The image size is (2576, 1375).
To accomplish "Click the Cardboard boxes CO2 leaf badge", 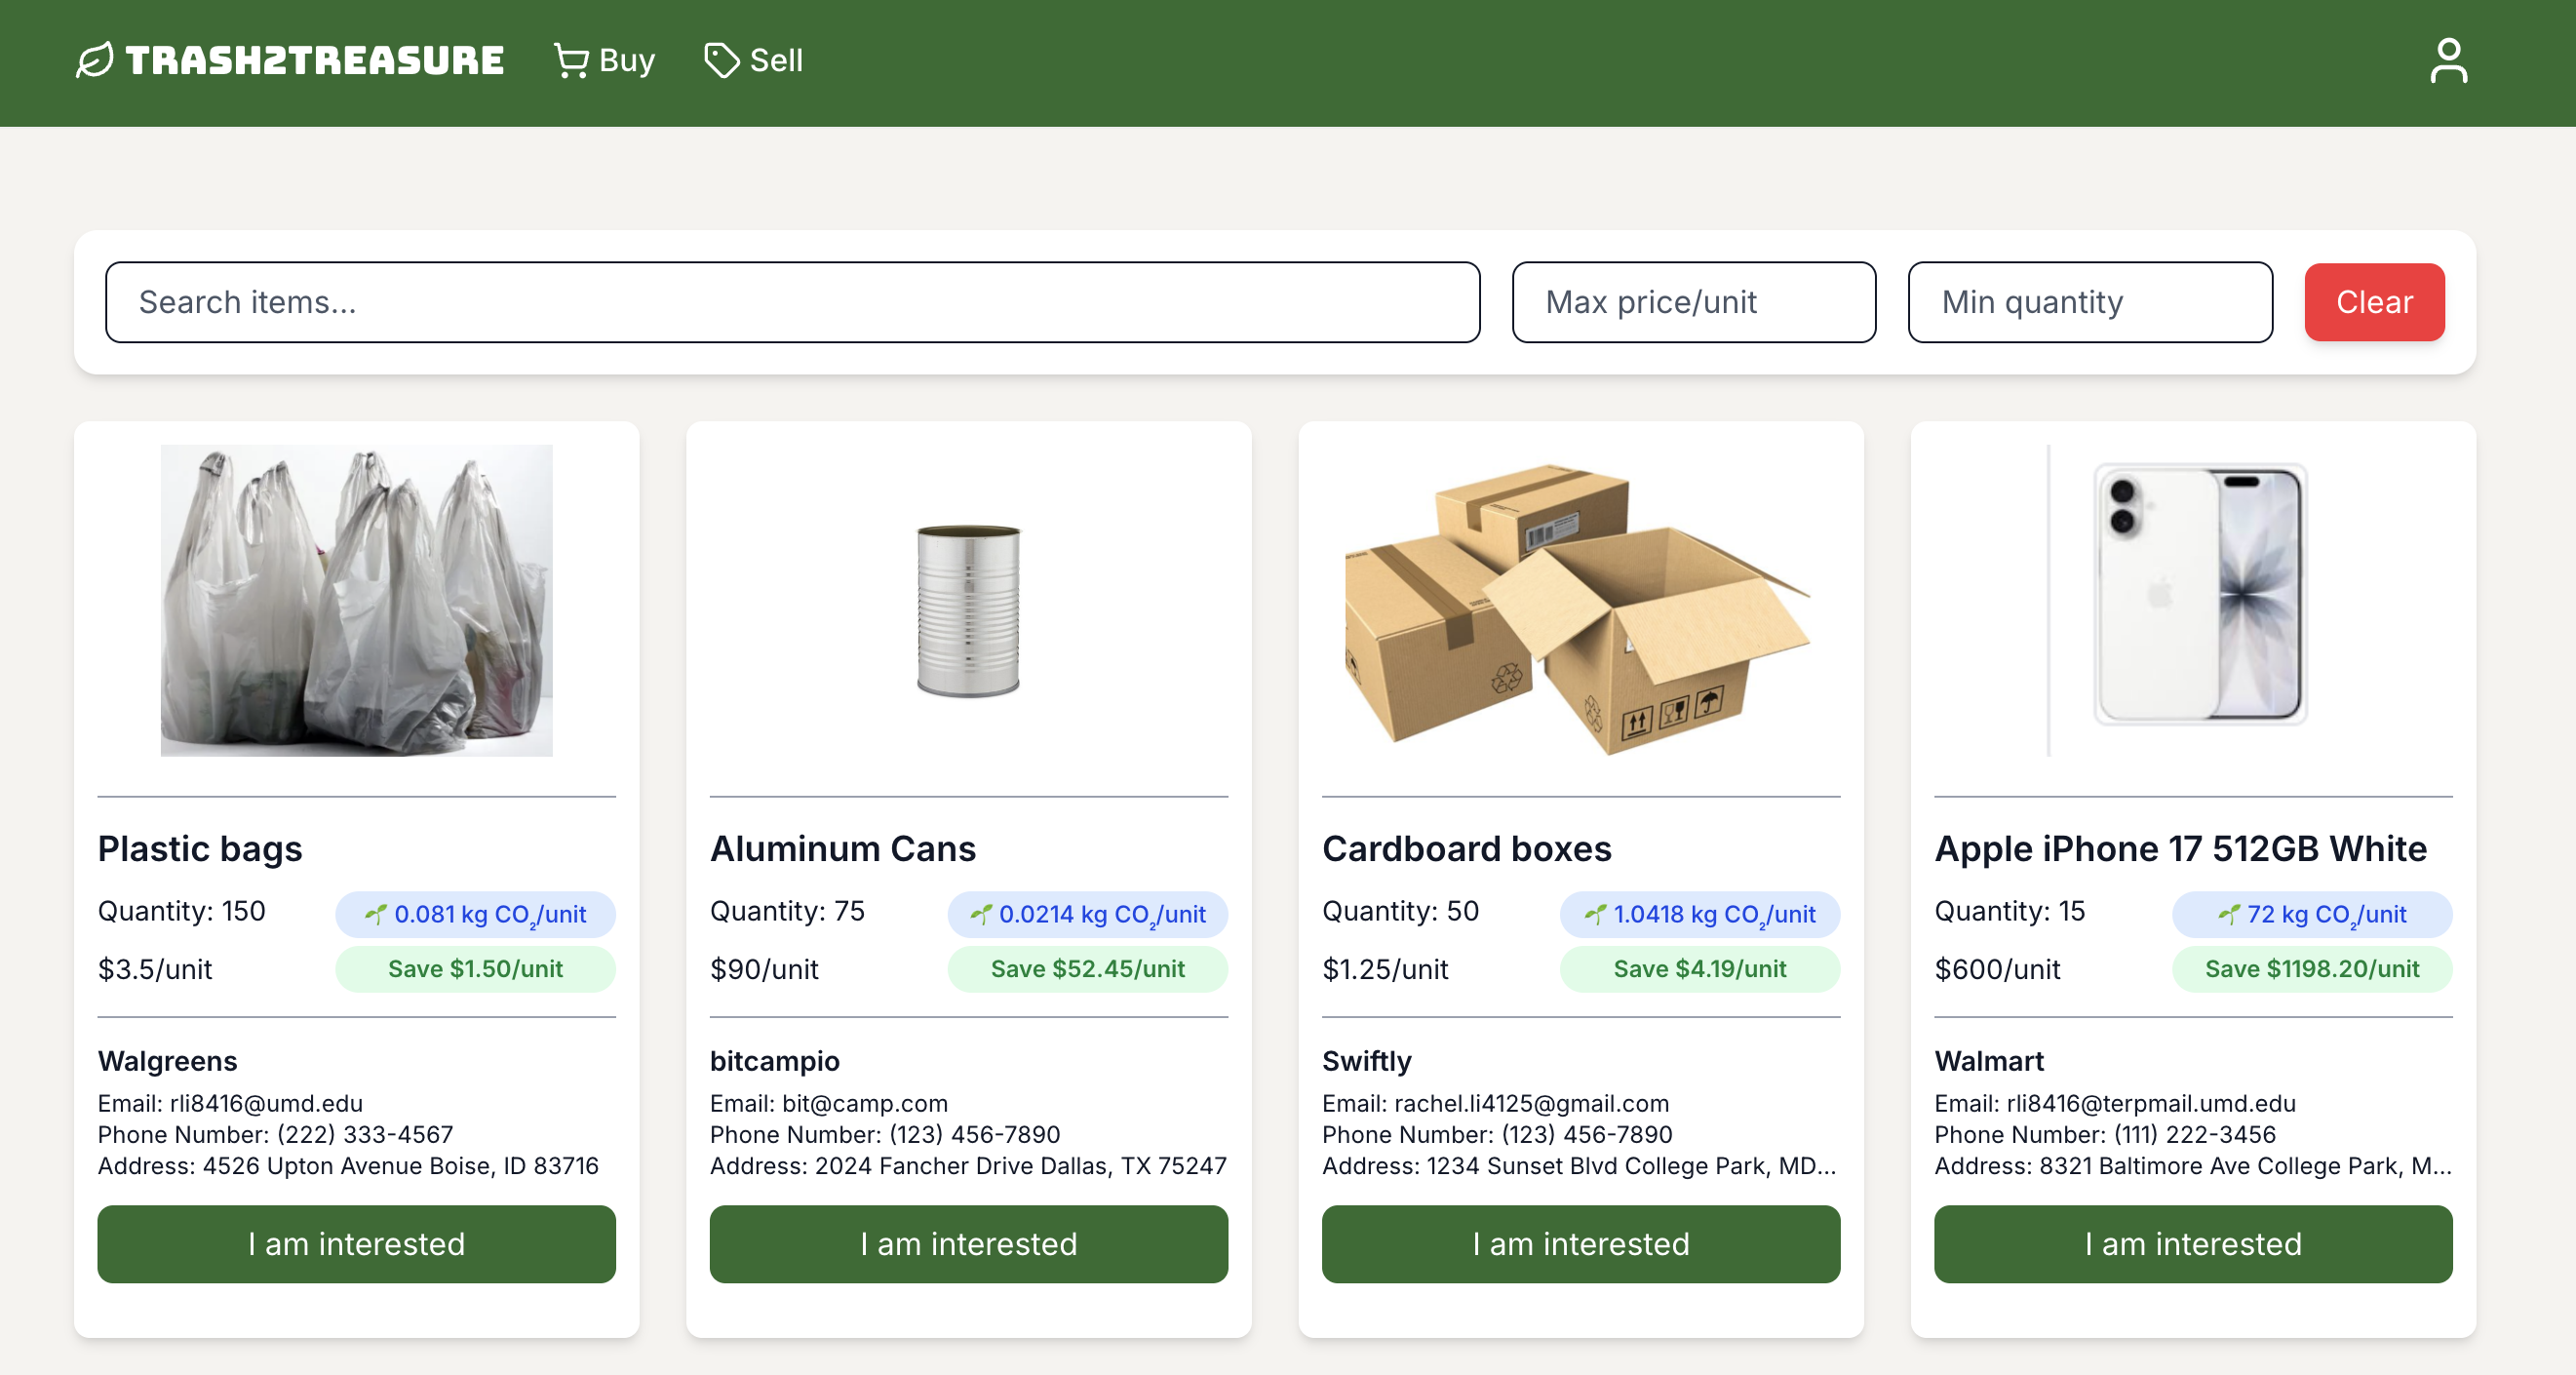I will pyautogui.click(x=1699, y=914).
